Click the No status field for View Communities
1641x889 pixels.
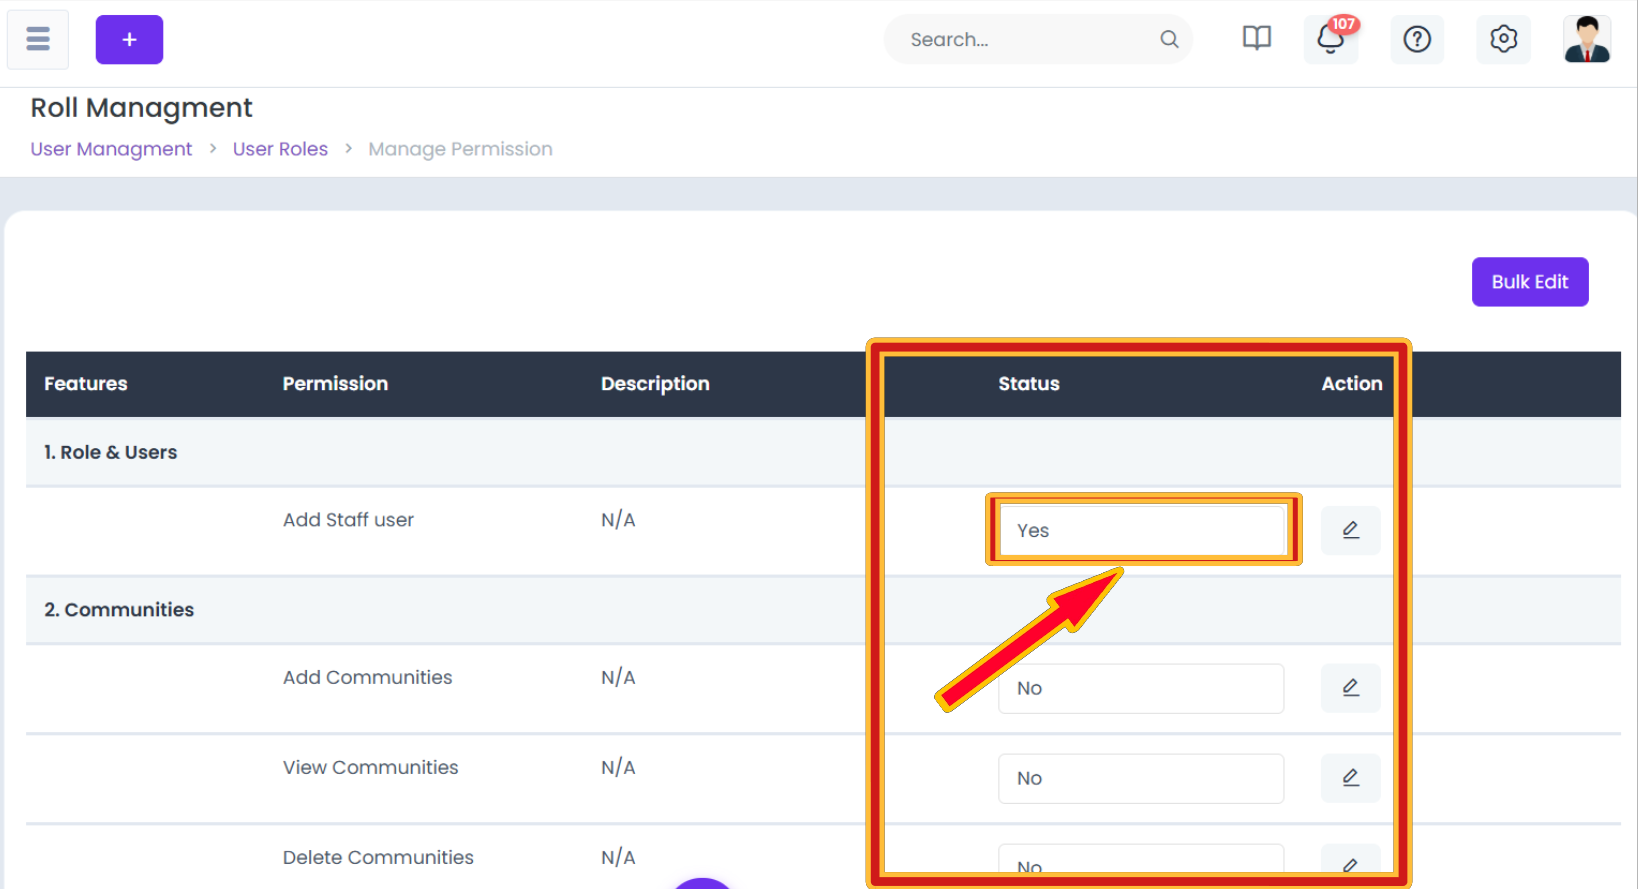click(1141, 778)
